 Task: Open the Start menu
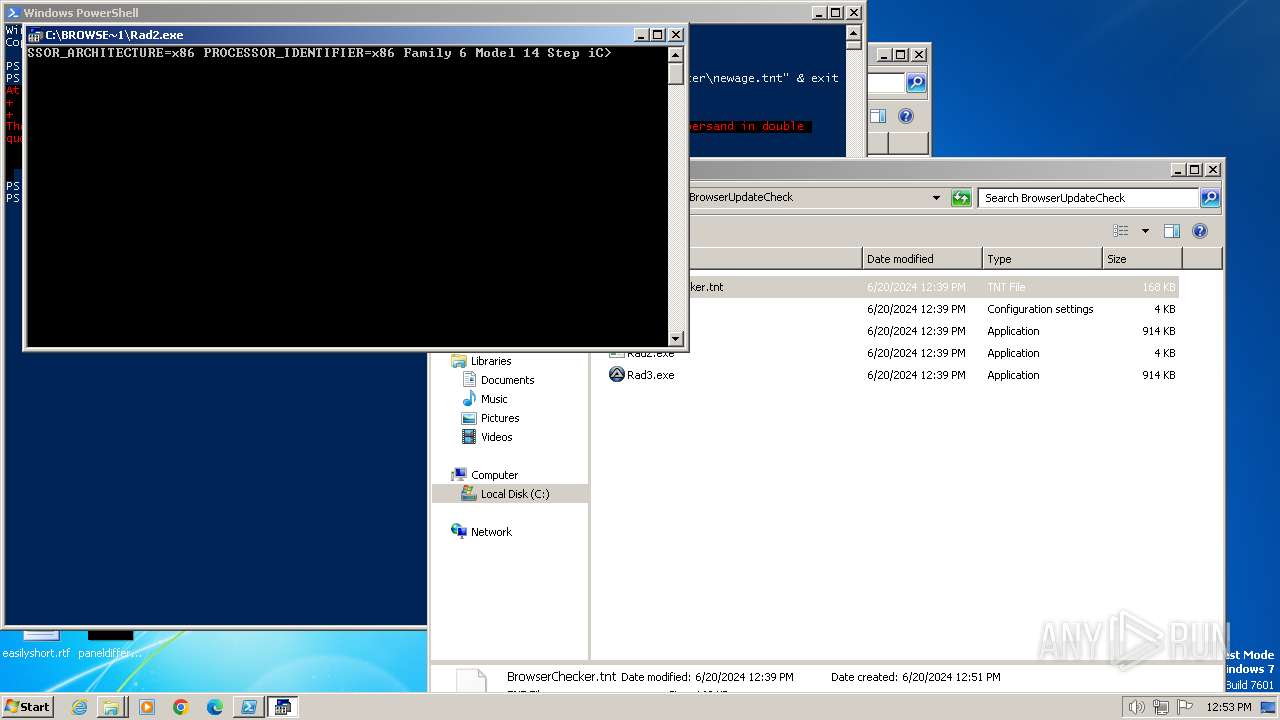tap(27, 706)
